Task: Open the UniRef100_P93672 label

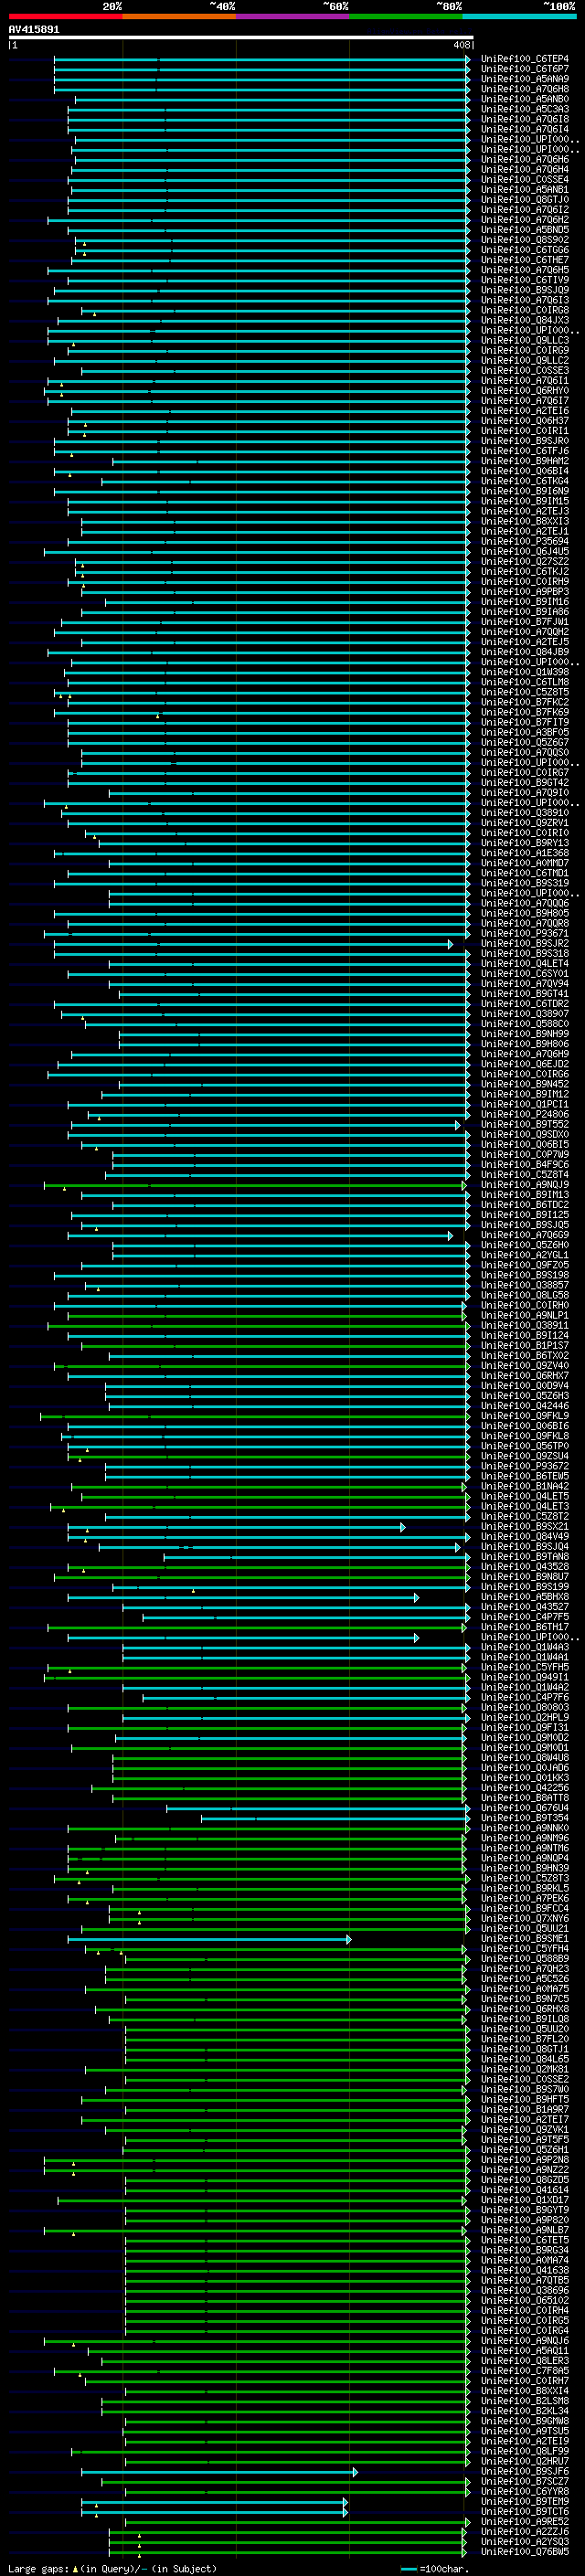Action: [524, 1466]
